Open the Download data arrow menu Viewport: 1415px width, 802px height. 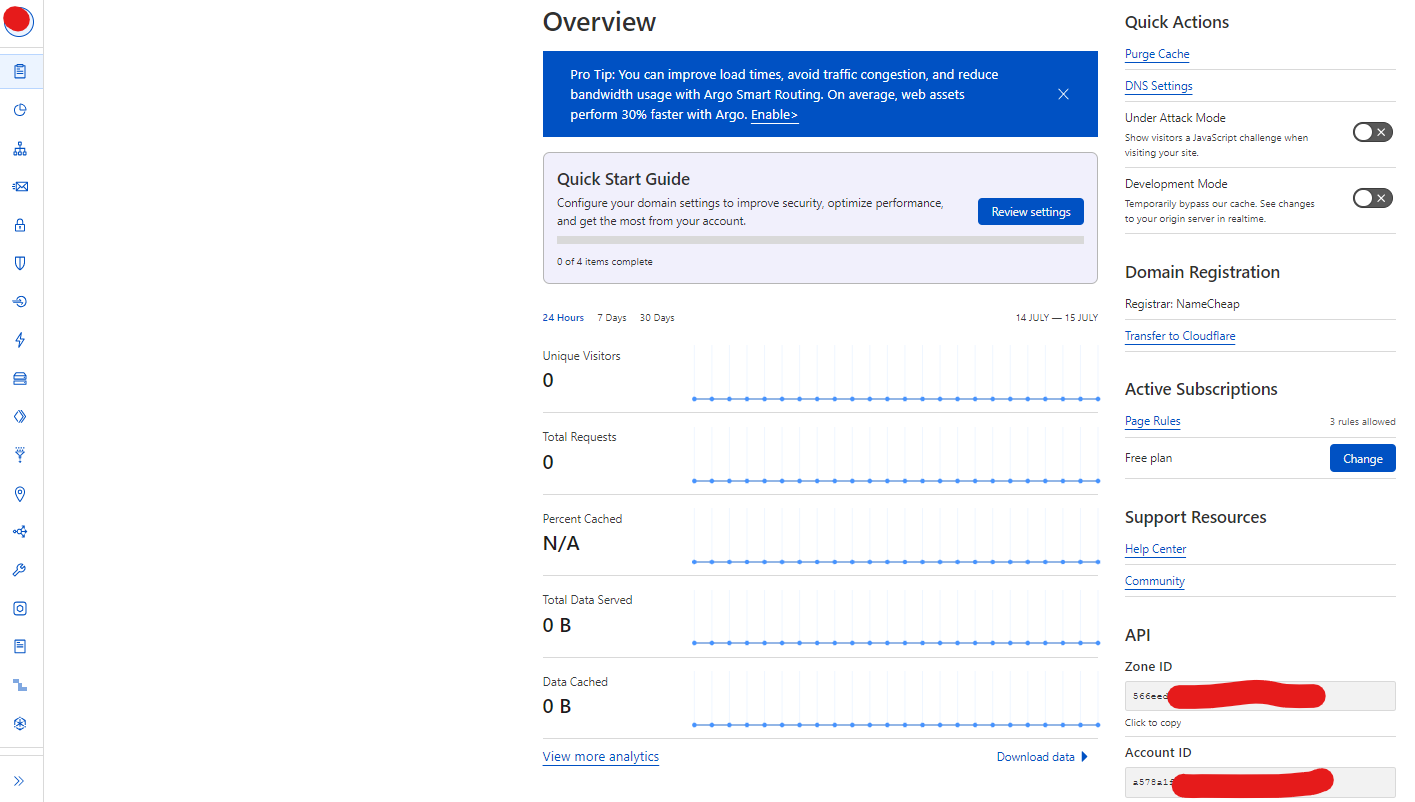click(x=1084, y=757)
